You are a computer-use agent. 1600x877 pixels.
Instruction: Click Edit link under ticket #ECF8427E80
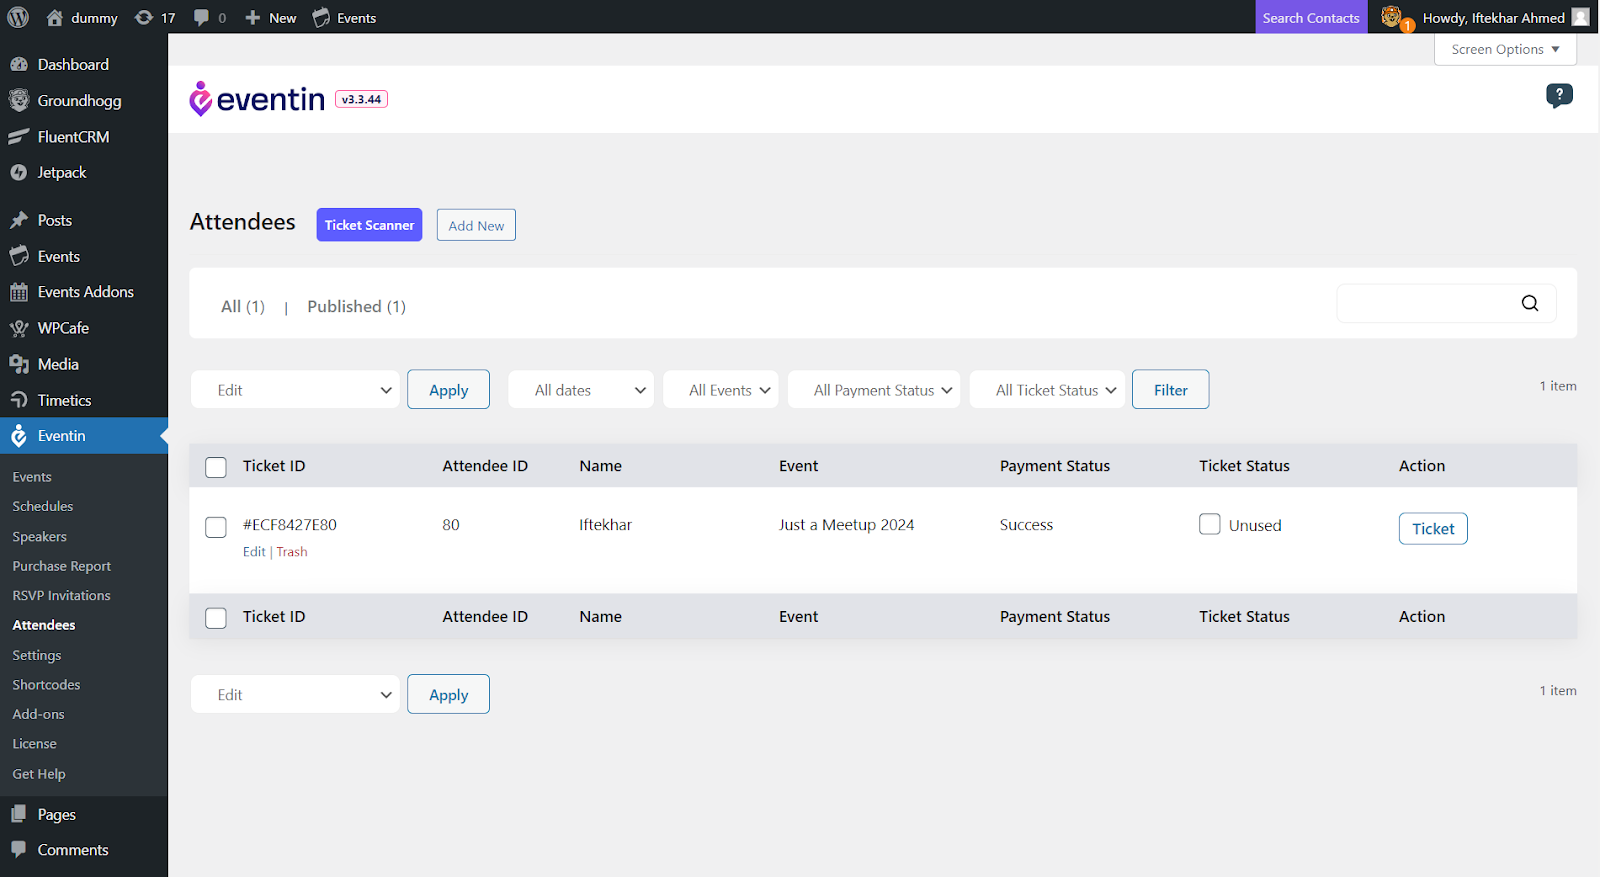tap(254, 551)
